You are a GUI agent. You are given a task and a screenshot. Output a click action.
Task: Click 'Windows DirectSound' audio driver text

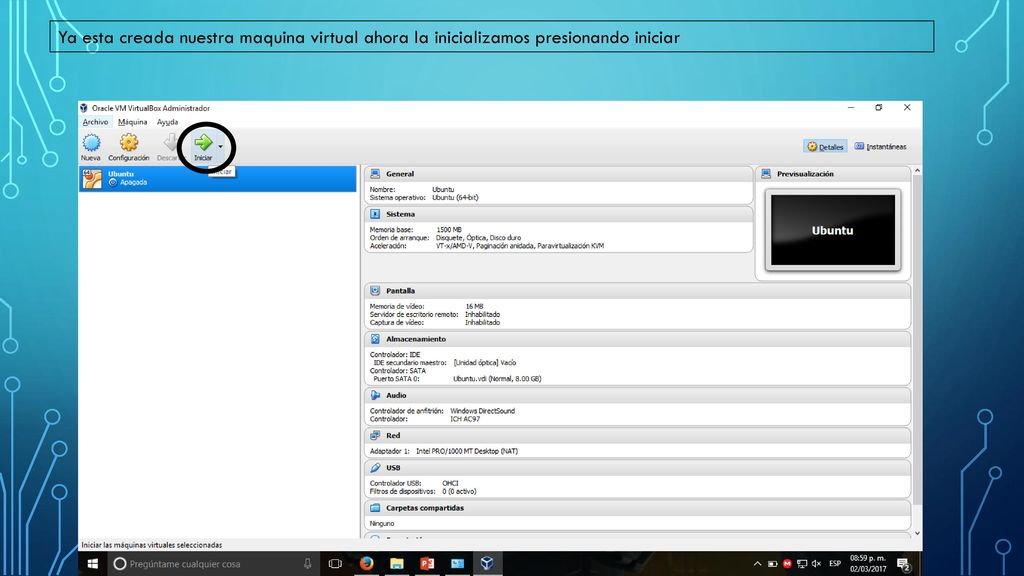coord(483,411)
